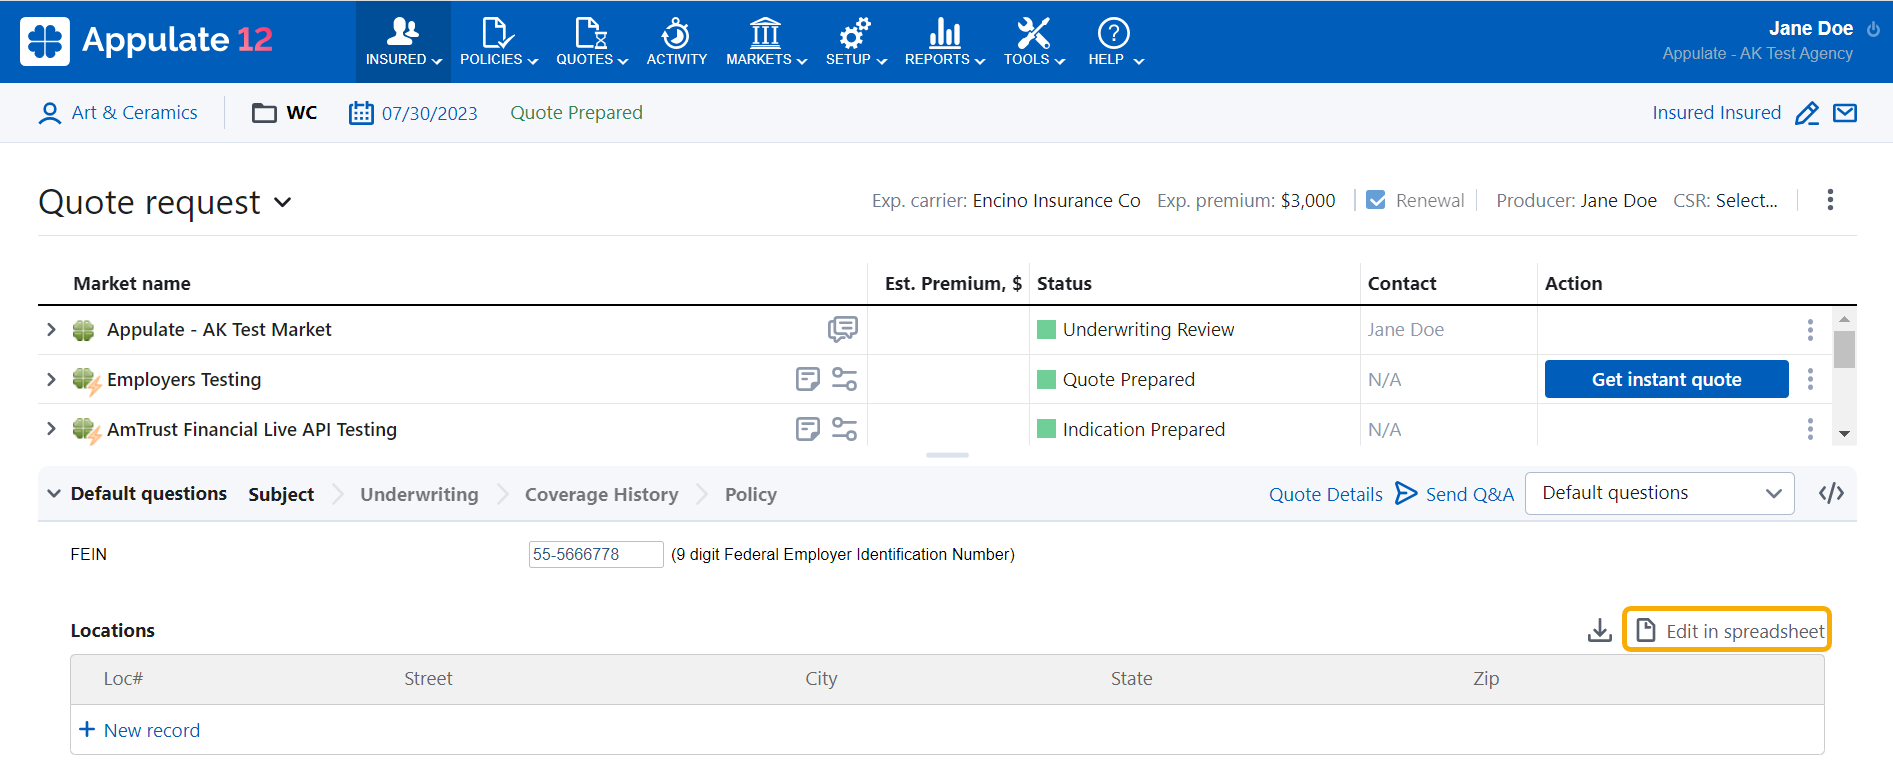Open the Default questions combo box
Screen dimensions: 1893x777
pos(1660,493)
